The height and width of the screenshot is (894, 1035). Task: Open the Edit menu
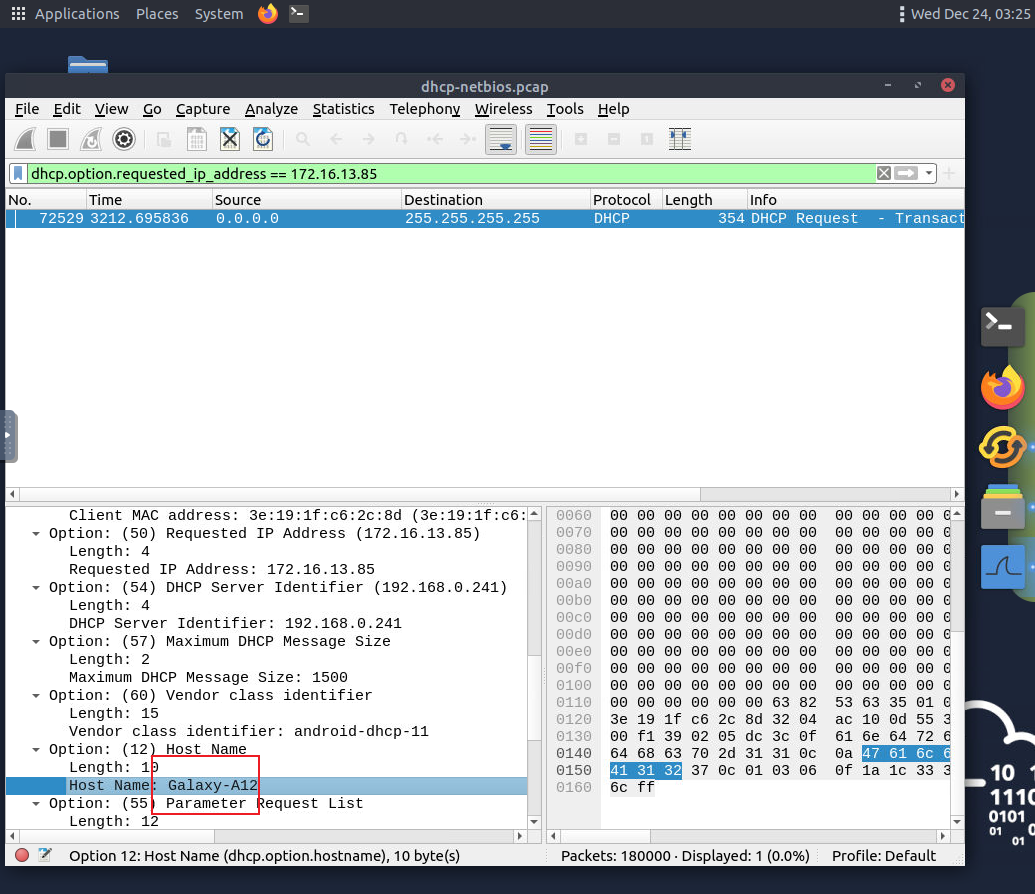67,109
